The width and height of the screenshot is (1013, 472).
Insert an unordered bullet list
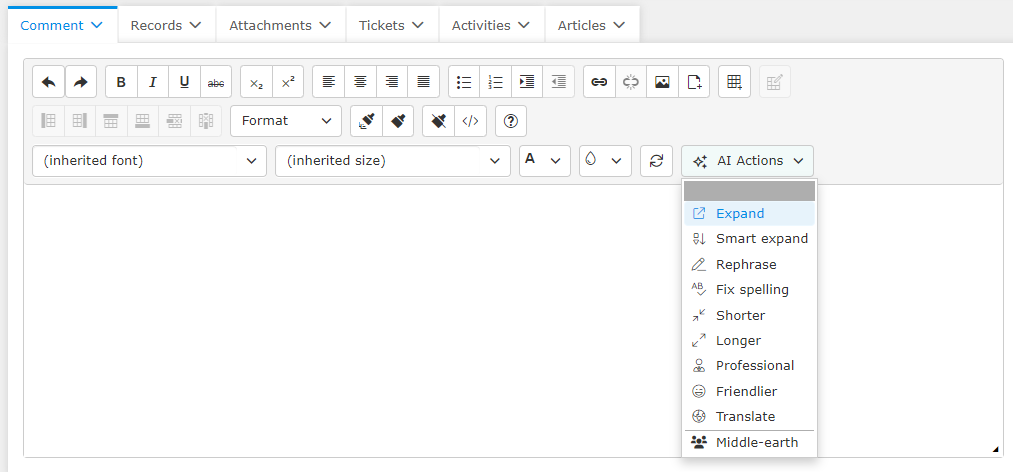point(464,82)
